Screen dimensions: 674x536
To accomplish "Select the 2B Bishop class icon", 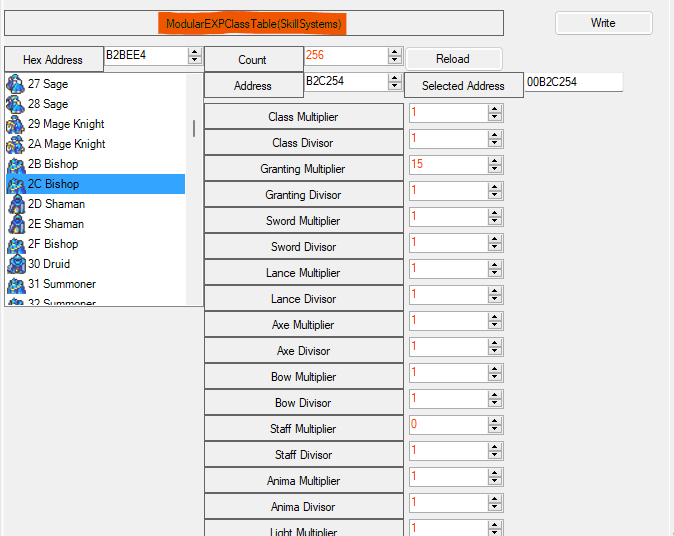I will coord(15,164).
